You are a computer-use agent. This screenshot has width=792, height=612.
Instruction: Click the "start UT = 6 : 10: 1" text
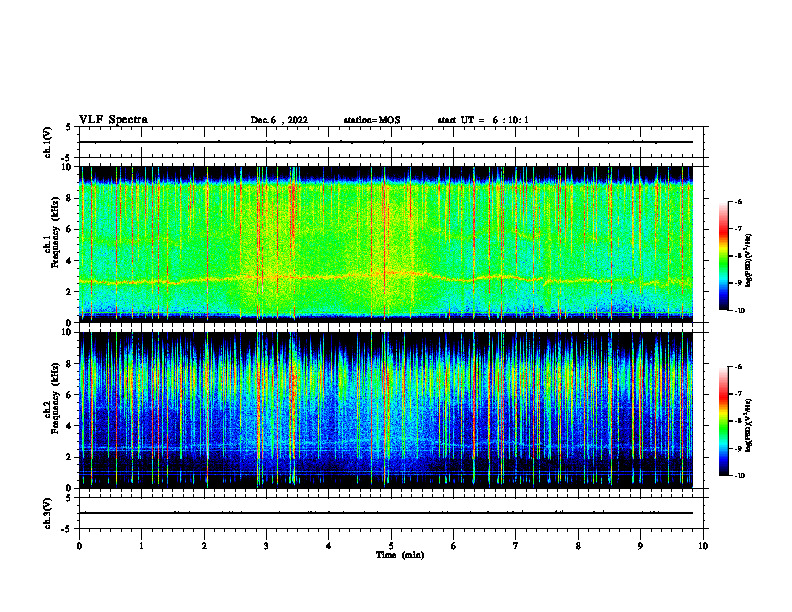[483, 120]
